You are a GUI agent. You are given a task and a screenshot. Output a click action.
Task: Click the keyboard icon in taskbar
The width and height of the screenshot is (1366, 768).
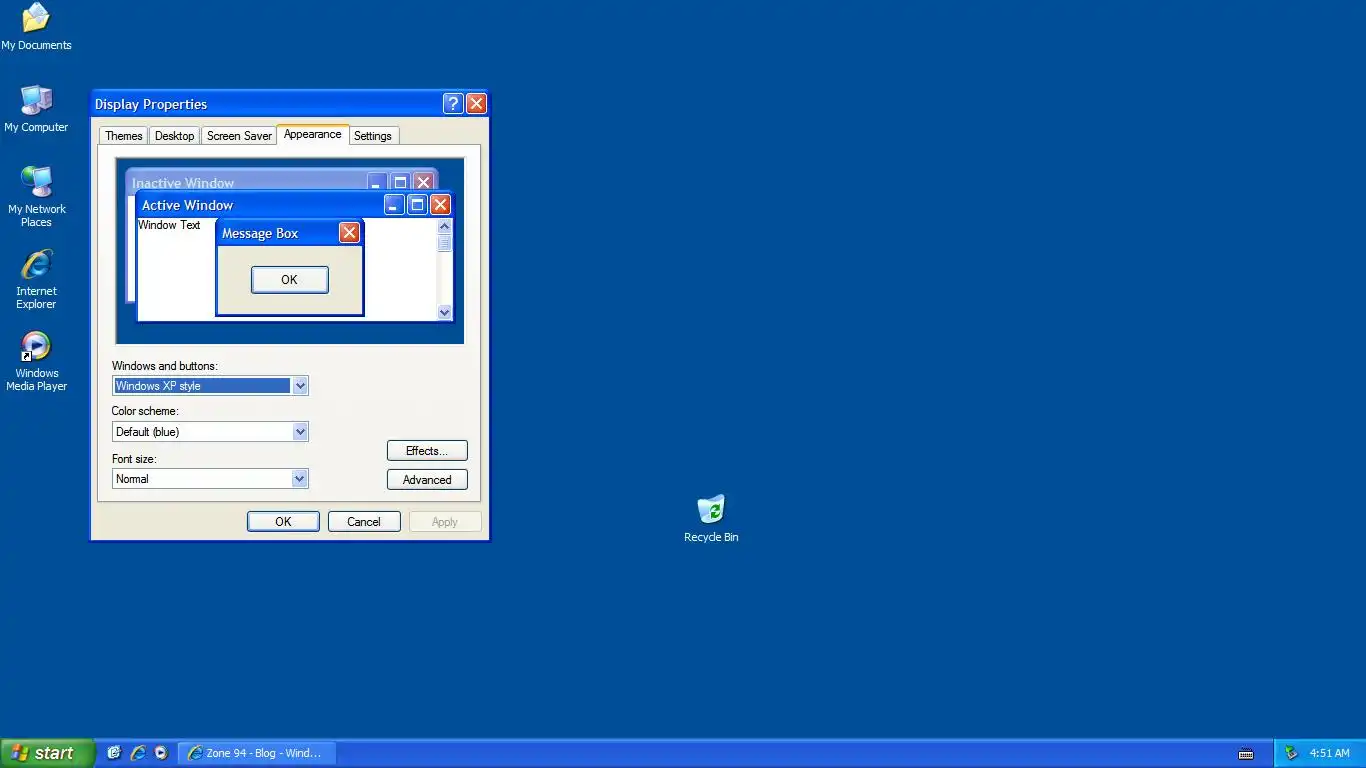click(1246, 753)
